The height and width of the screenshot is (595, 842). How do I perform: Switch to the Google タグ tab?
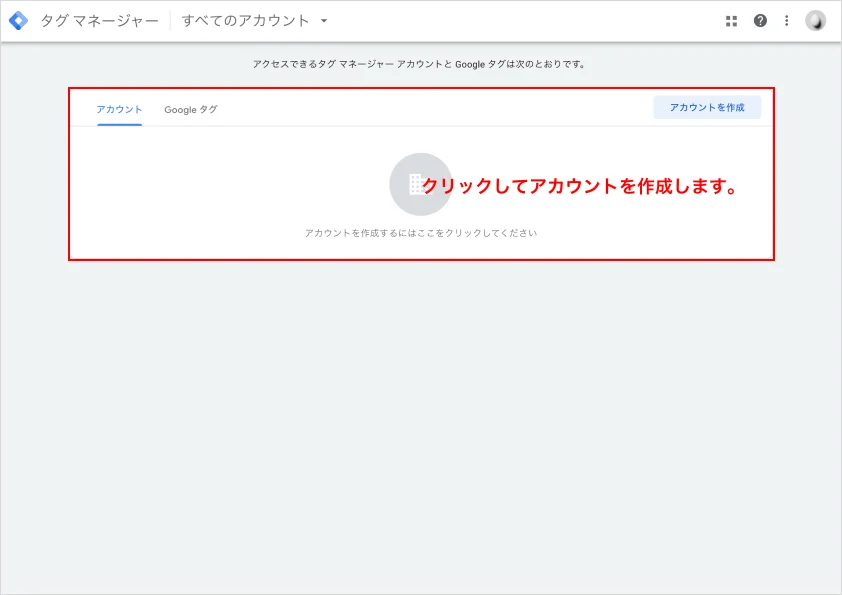pyautogui.click(x=191, y=110)
